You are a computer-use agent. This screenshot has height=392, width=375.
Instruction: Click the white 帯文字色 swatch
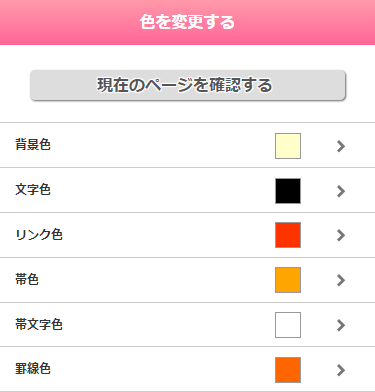288,325
